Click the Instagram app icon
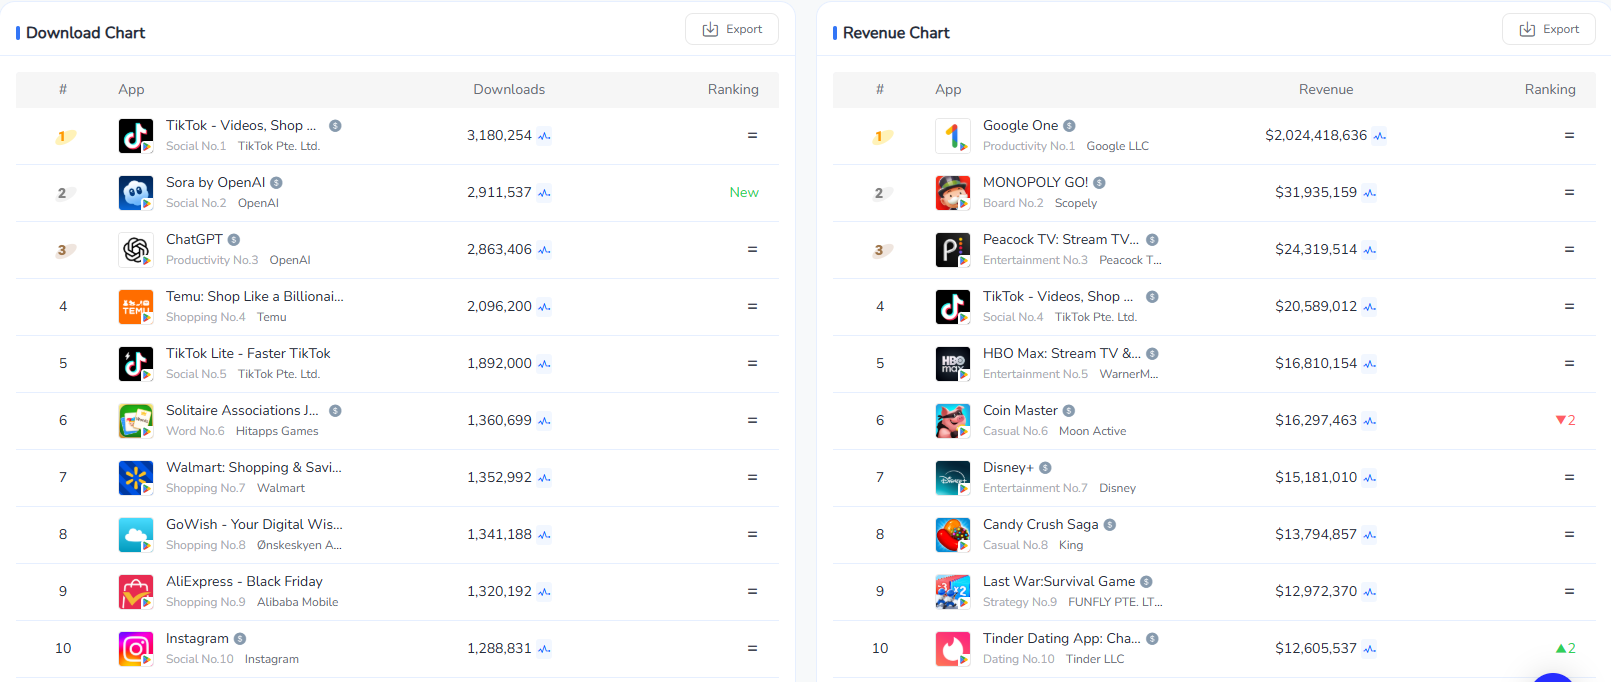Image resolution: width=1611 pixels, height=682 pixels. (135, 648)
